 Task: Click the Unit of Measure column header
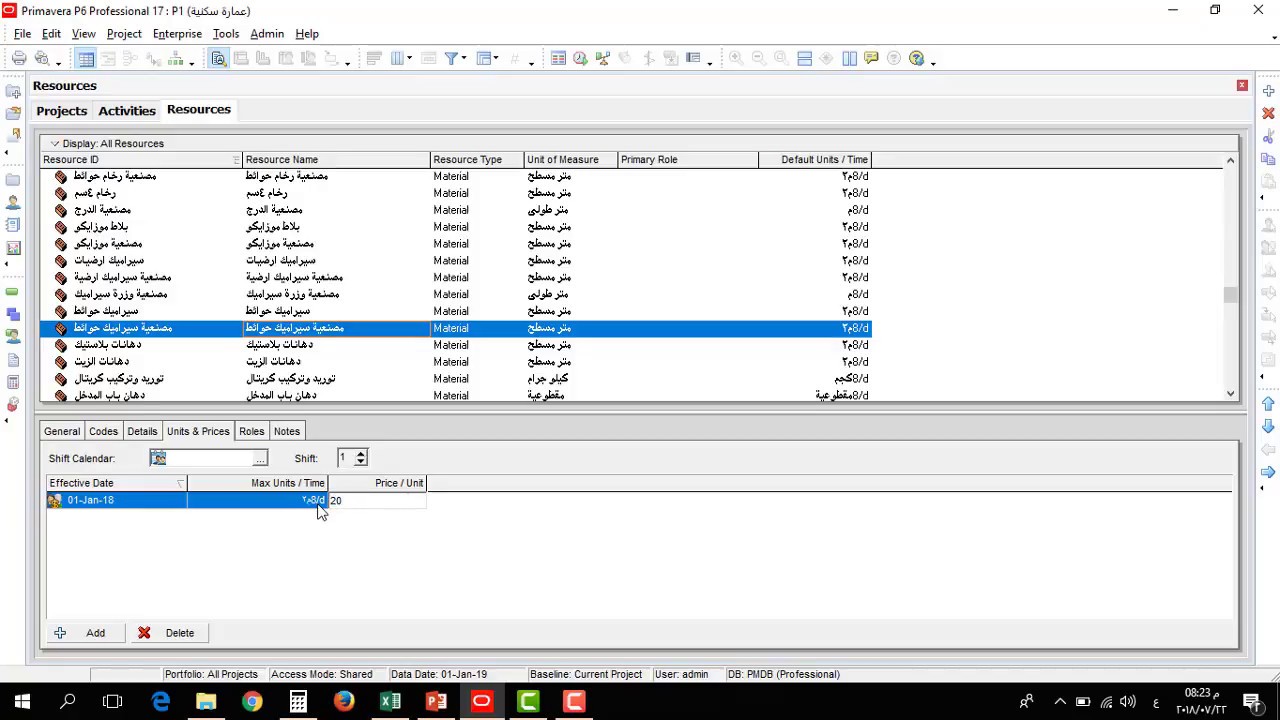pos(571,160)
